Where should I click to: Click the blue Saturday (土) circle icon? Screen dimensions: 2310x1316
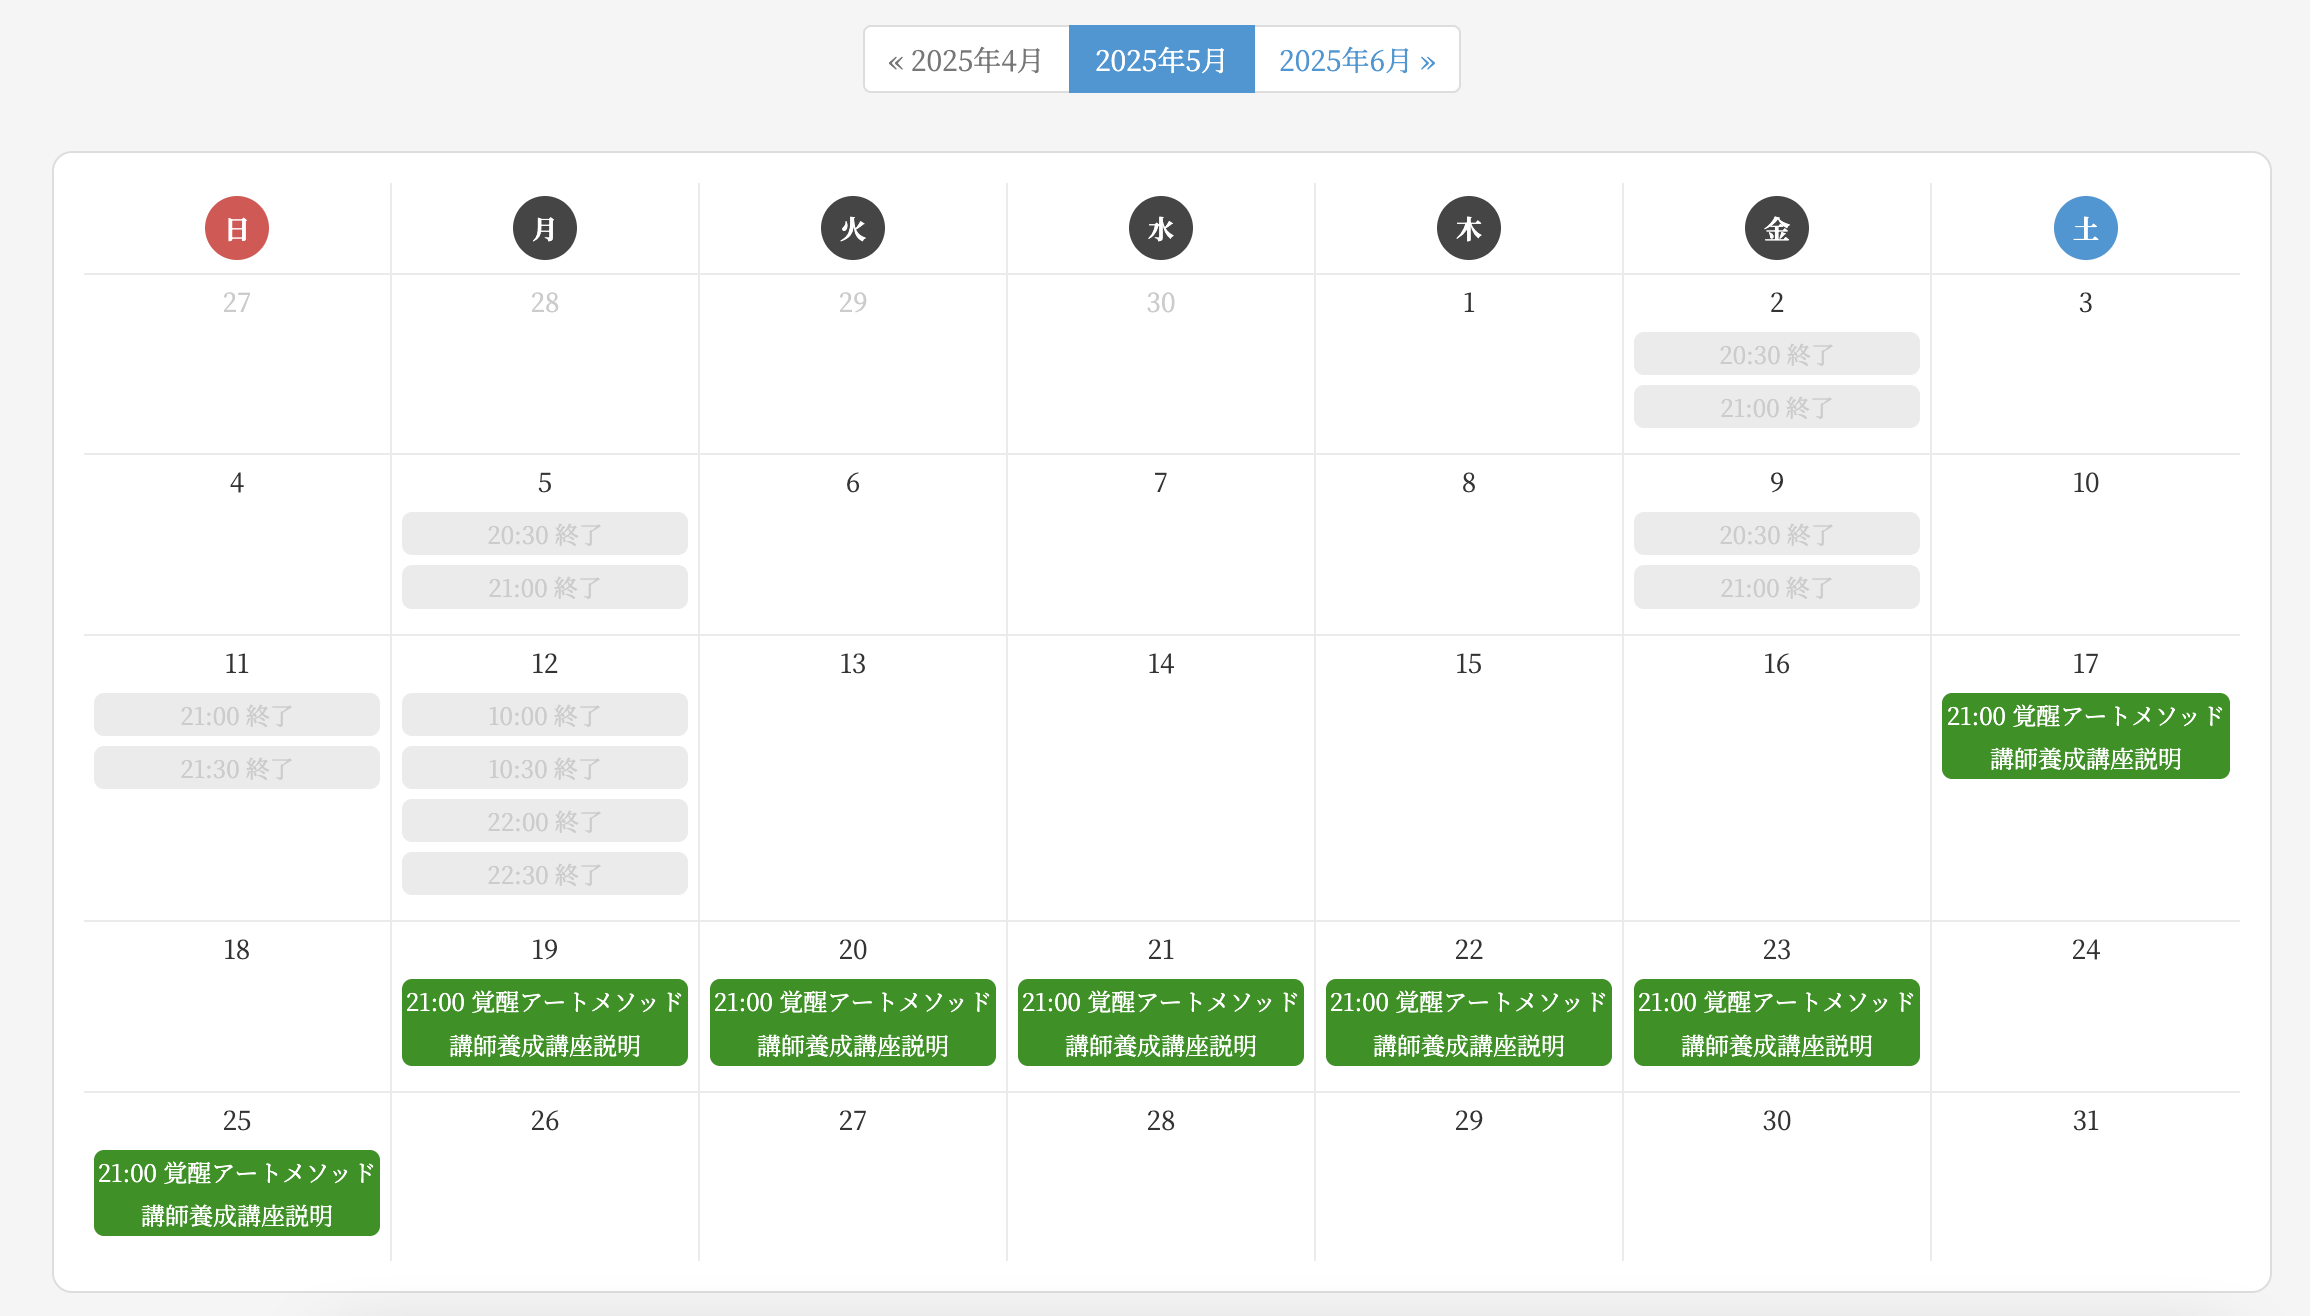(x=2085, y=228)
